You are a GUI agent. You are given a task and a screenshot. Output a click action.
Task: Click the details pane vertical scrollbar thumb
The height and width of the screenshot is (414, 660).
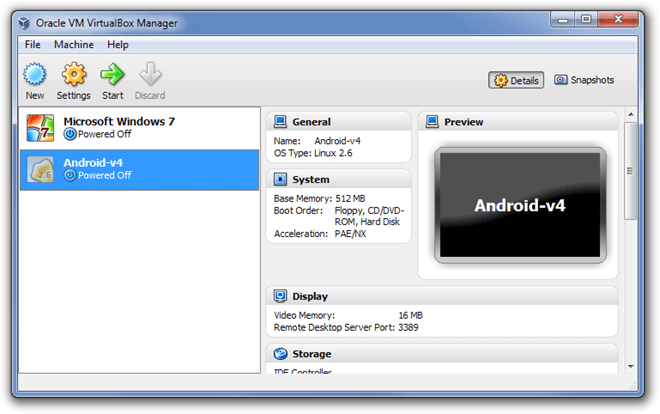point(630,171)
